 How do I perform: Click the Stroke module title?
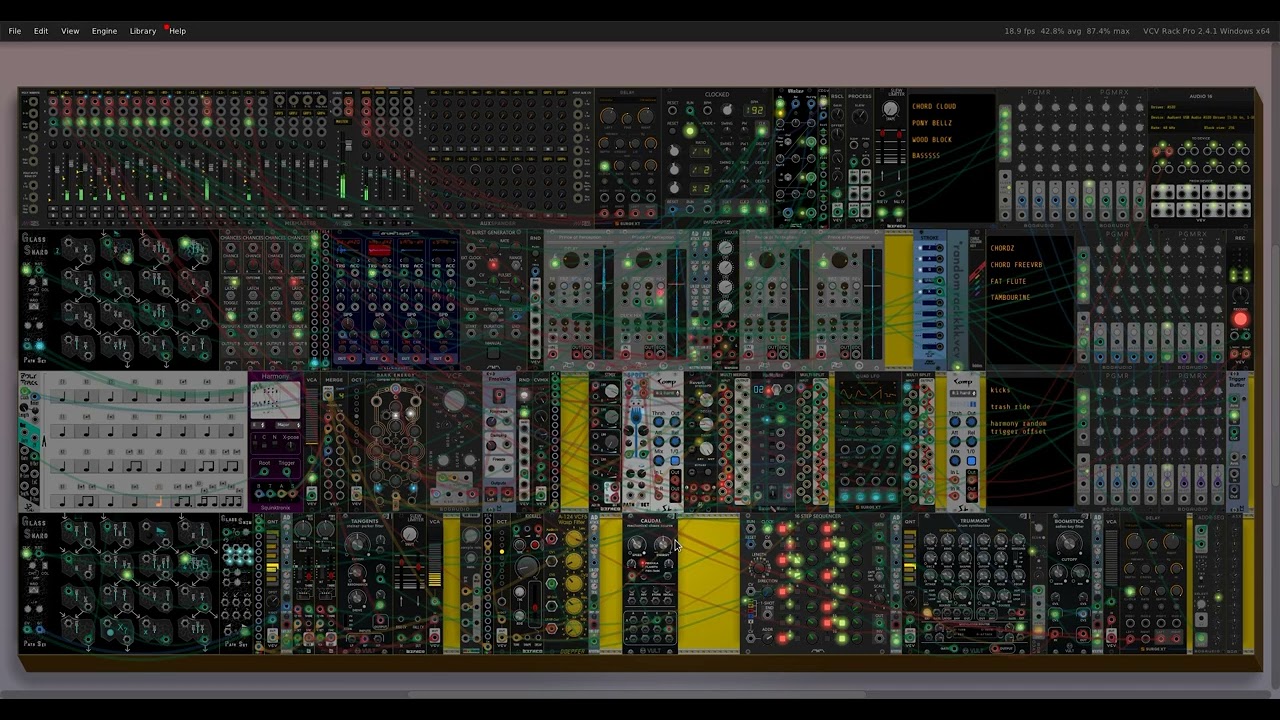click(x=928, y=240)
